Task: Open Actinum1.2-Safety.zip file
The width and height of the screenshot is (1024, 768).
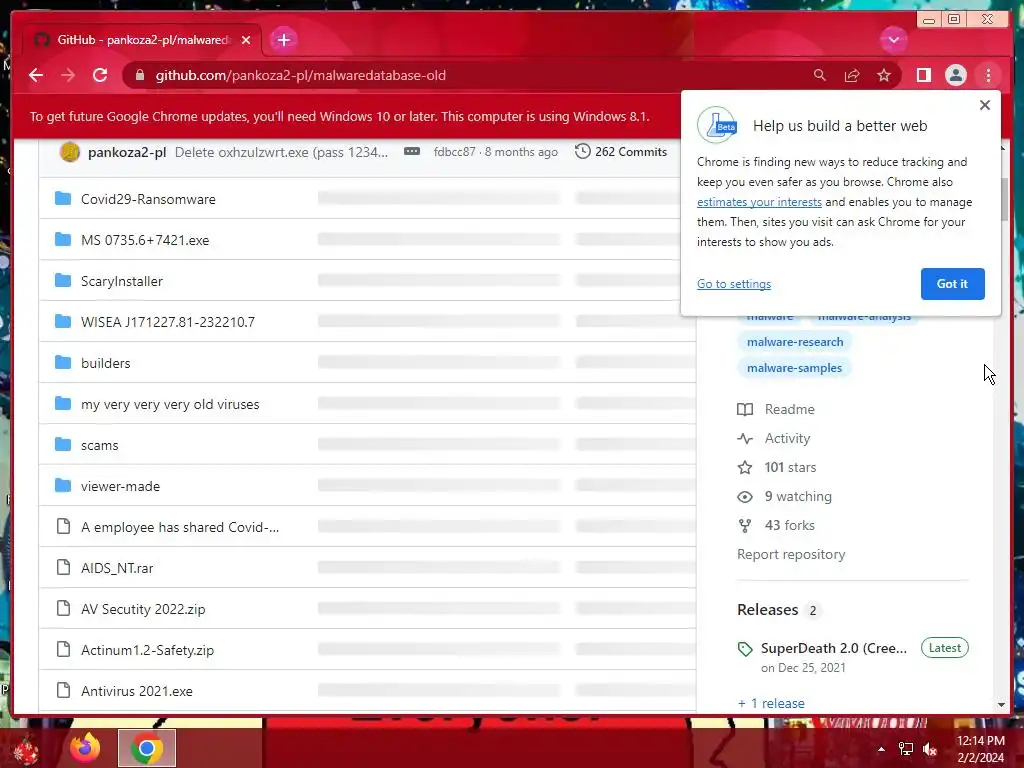Action: pyautogui.click(x=147, y=650)
